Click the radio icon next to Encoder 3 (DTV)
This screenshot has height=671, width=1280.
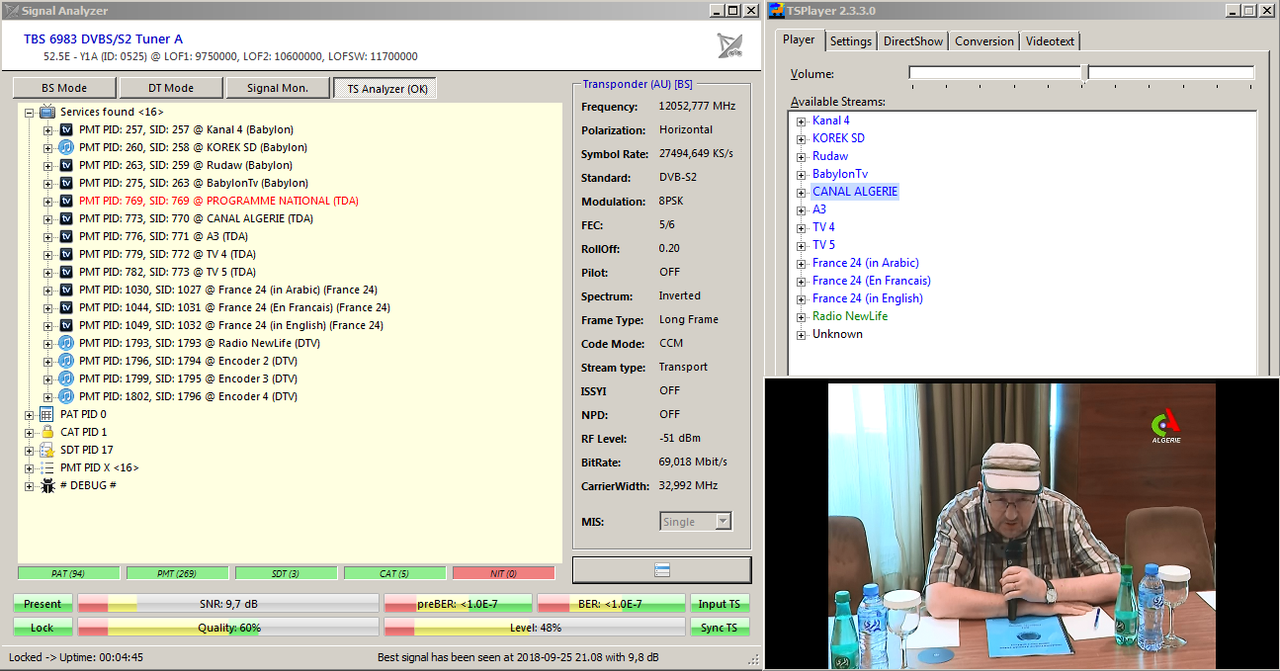(66, 378)
